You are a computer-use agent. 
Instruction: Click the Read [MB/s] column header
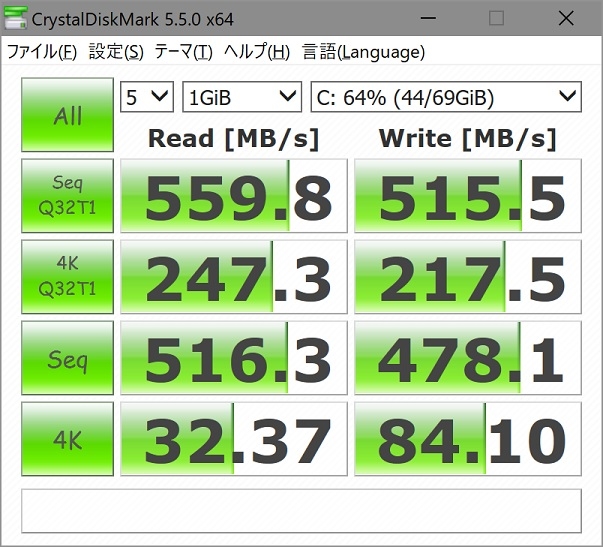(x=234, y=138)
